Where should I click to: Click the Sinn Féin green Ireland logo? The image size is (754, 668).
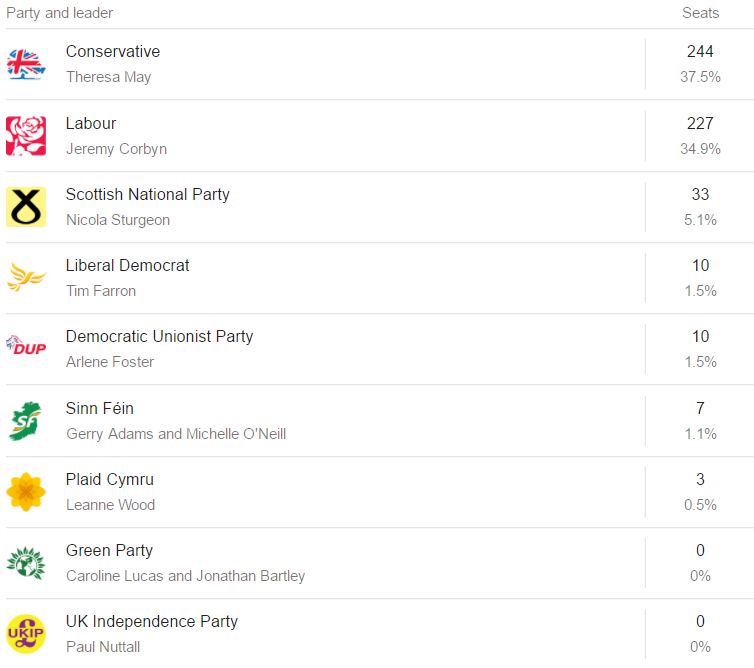point(25,421)
